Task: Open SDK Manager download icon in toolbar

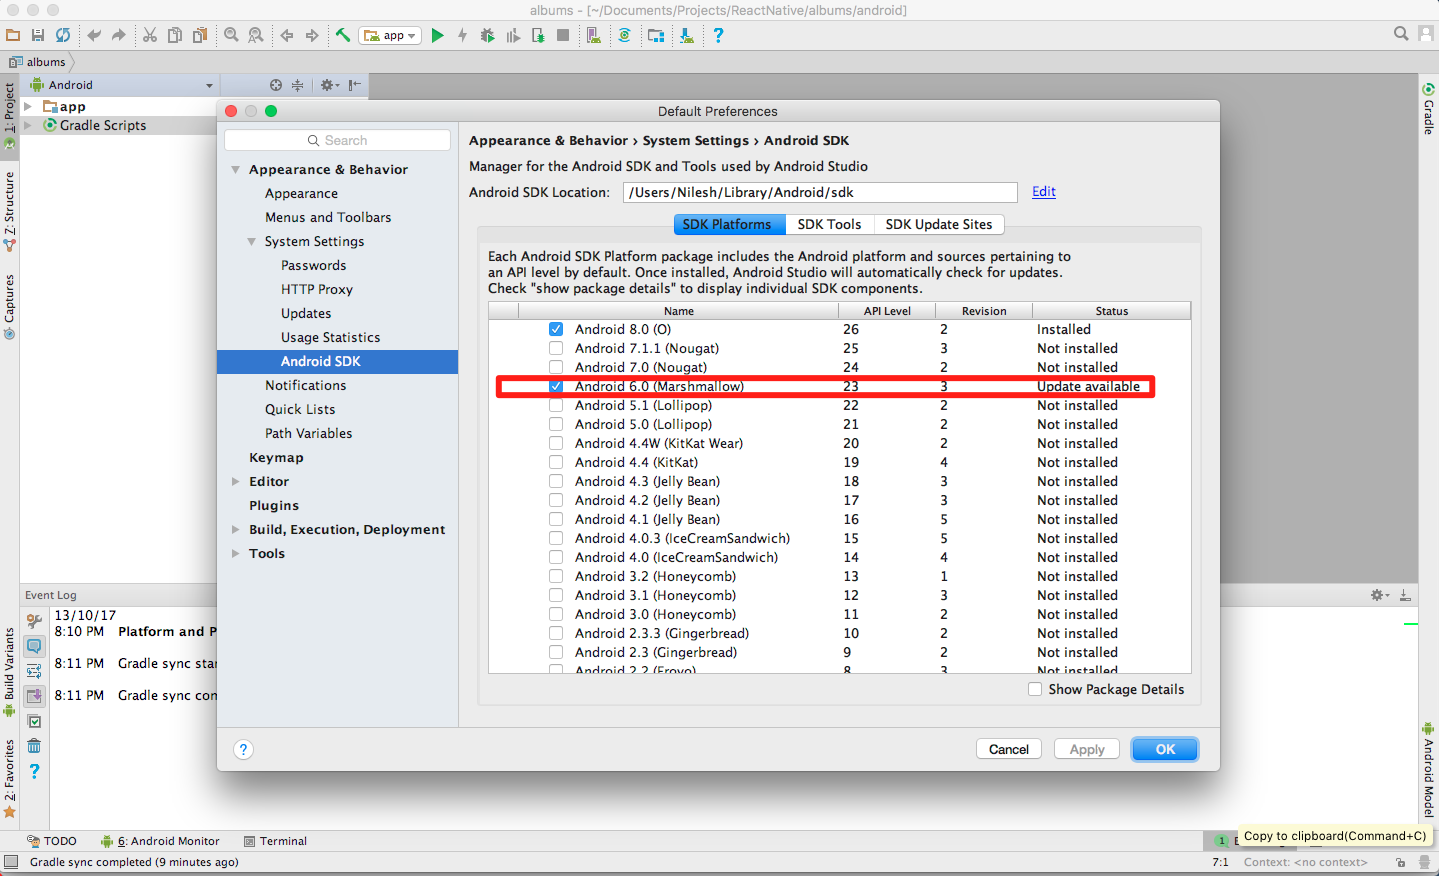Action: point(687,35)
